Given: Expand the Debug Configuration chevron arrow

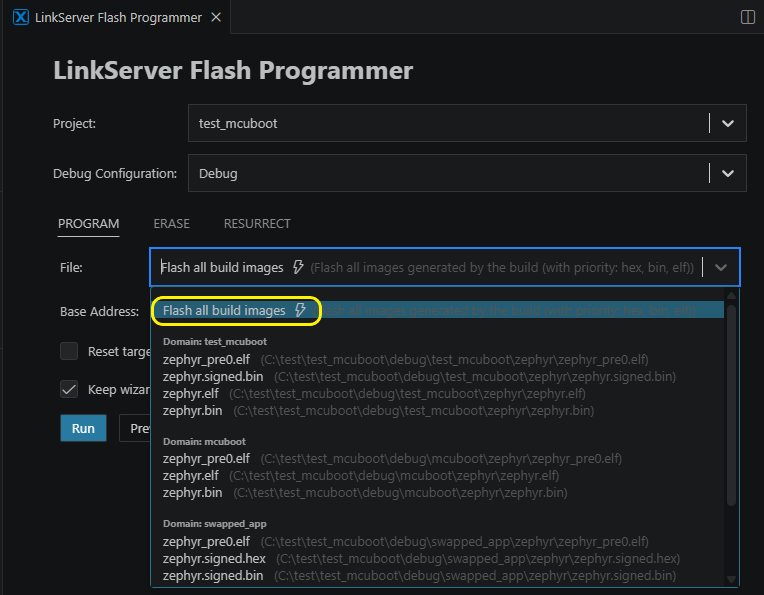Looking at the screenshot, I should (727, 173).
